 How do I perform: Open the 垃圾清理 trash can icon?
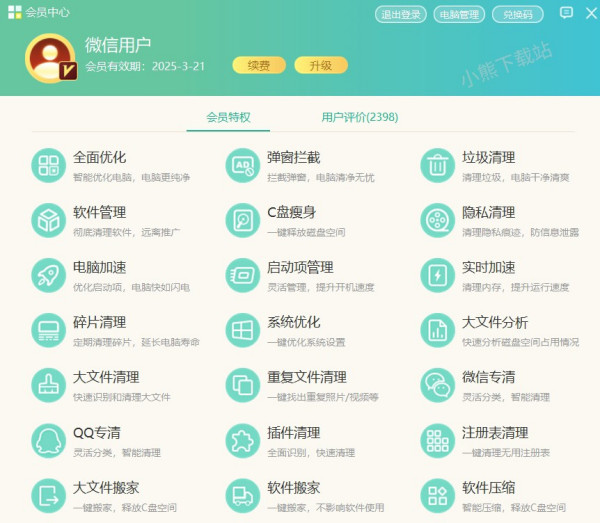point(438,166)
